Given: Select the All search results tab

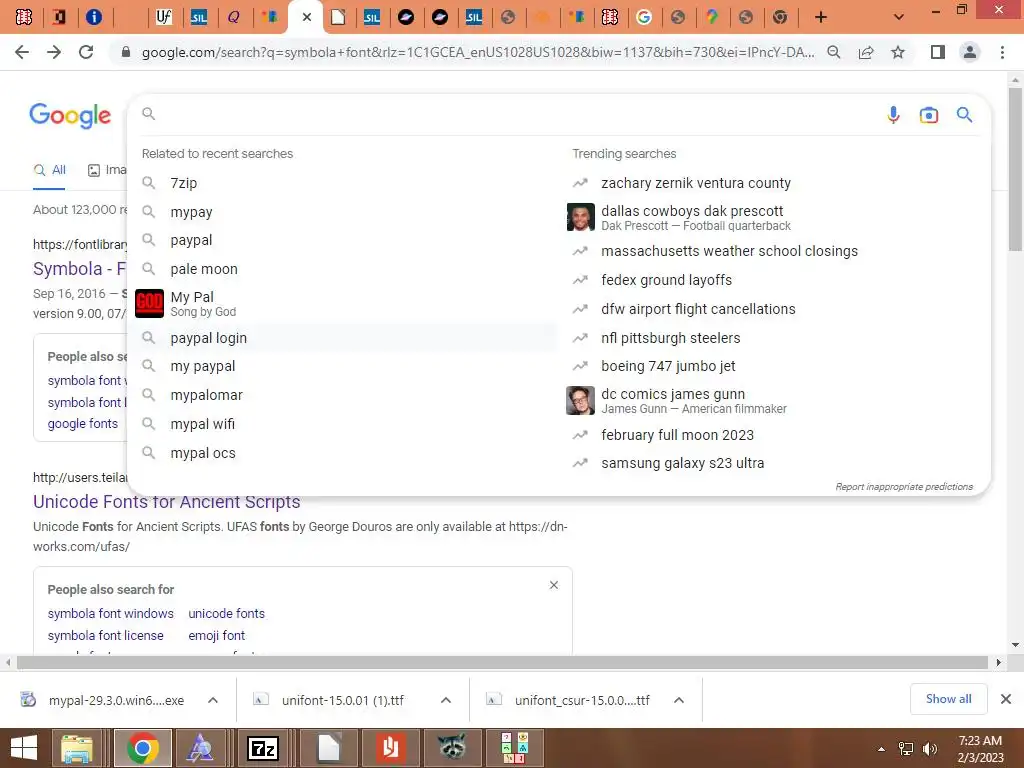Looking at the screenshot, I should (x=50, y=170).
